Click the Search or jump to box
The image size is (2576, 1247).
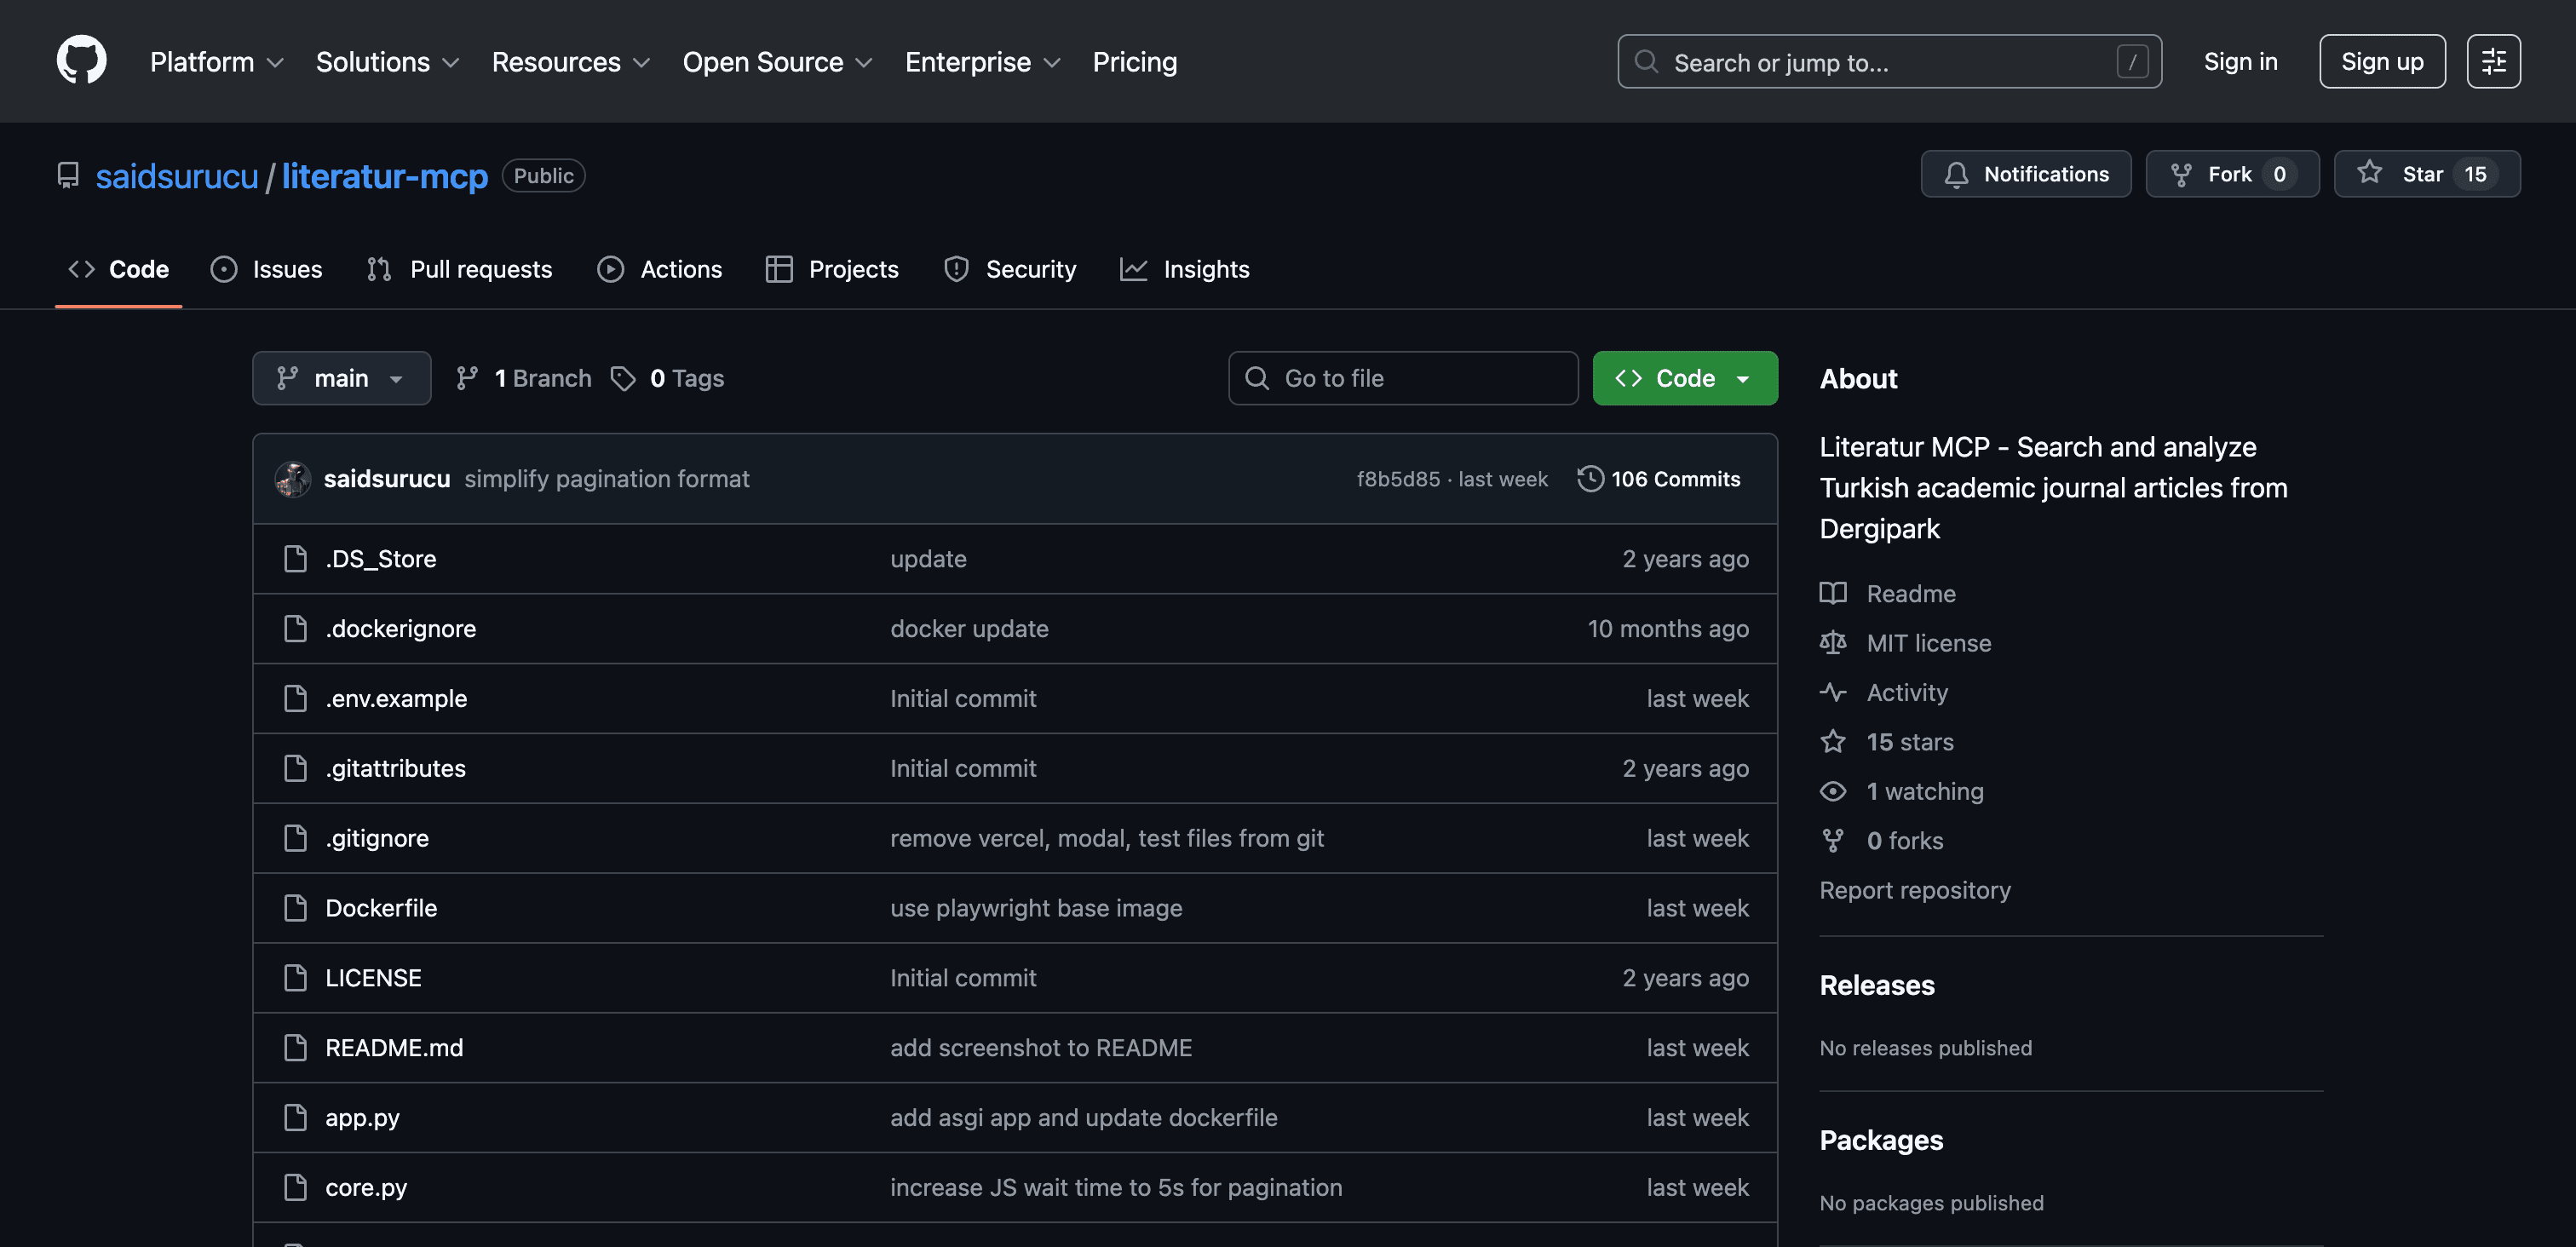(x=1888, y=62)
